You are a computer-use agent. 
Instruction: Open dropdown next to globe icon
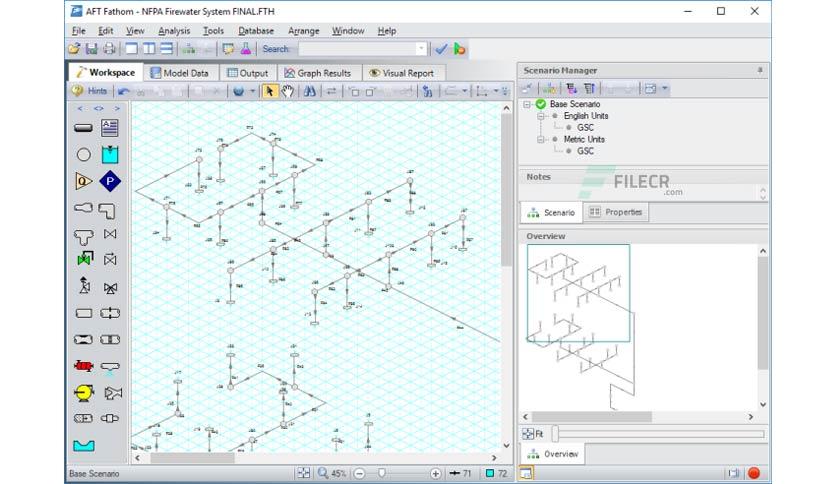point(252,91)
